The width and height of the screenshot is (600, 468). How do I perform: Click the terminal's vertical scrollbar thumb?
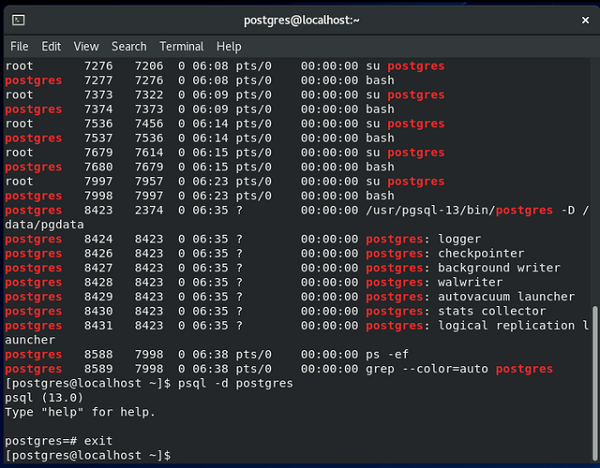(595, 384)
